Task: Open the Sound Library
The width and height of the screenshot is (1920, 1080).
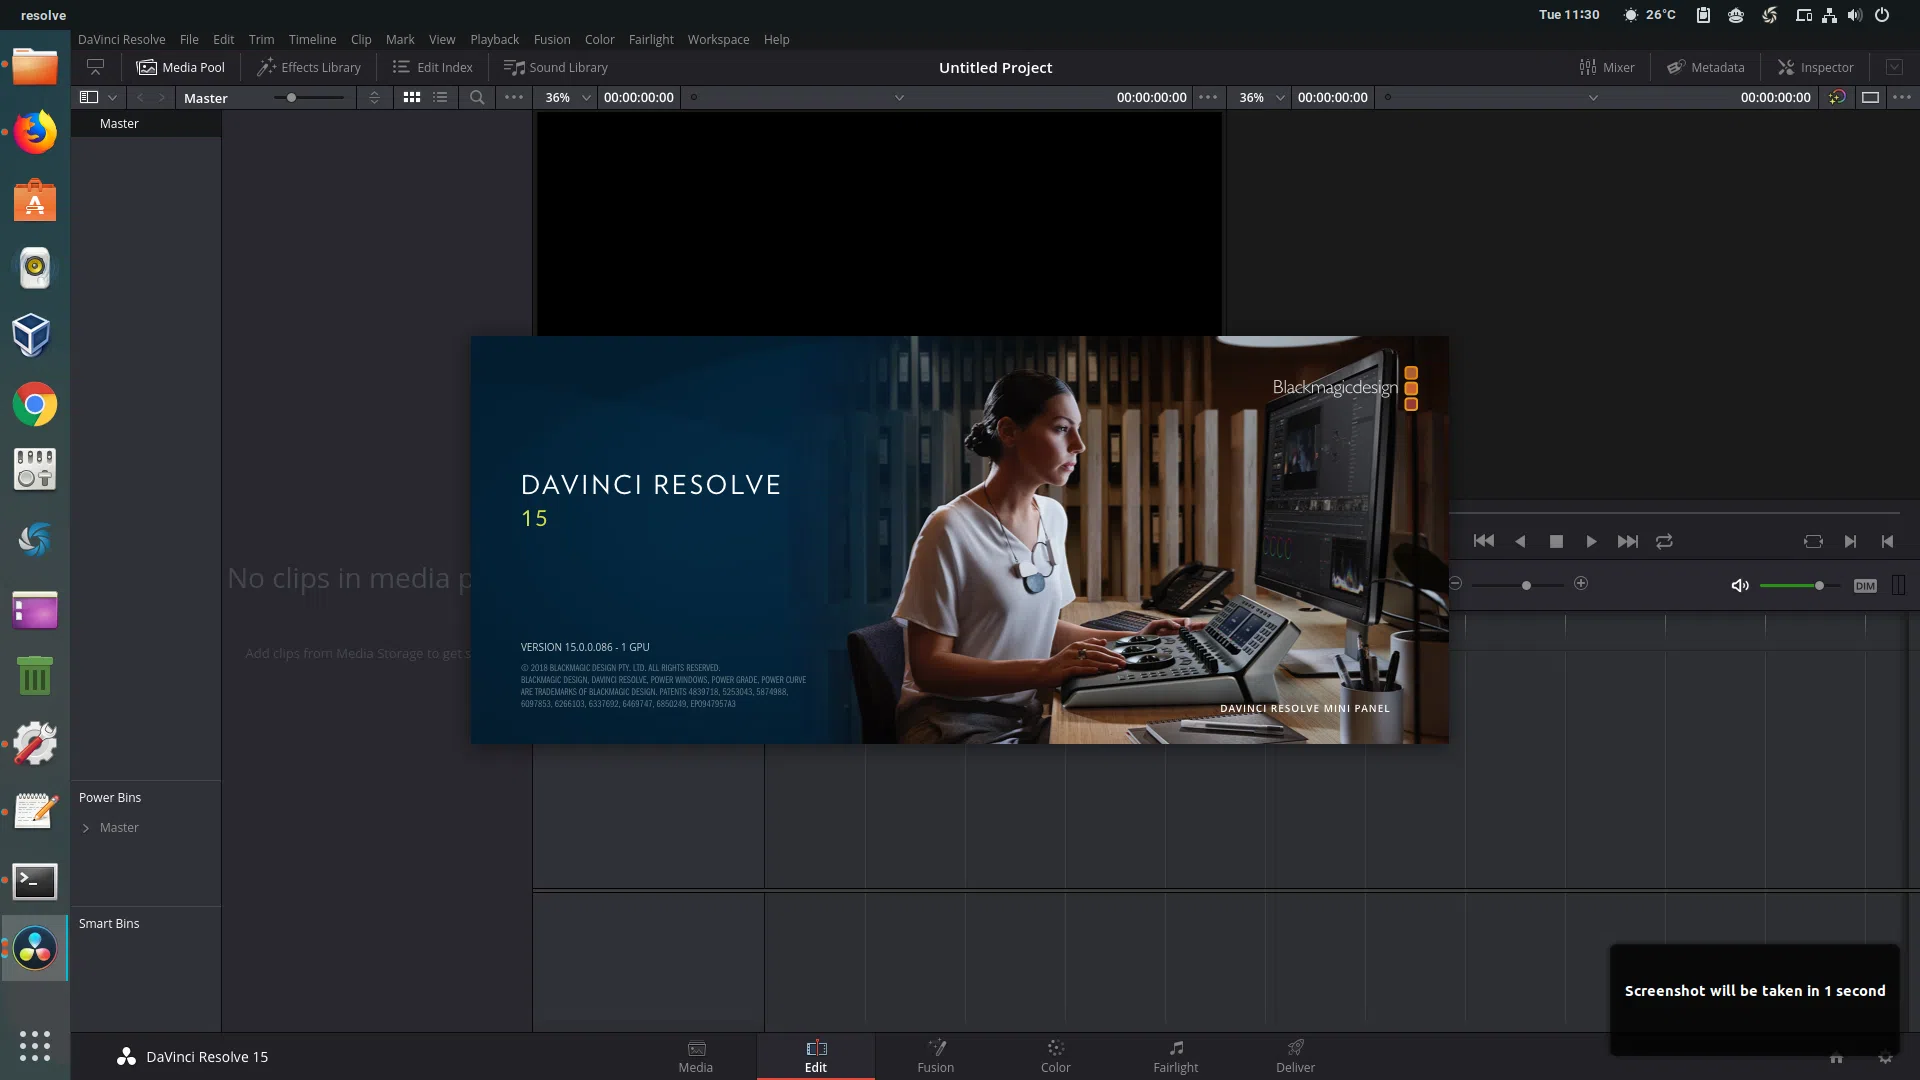Action: [x=556, y=67]
